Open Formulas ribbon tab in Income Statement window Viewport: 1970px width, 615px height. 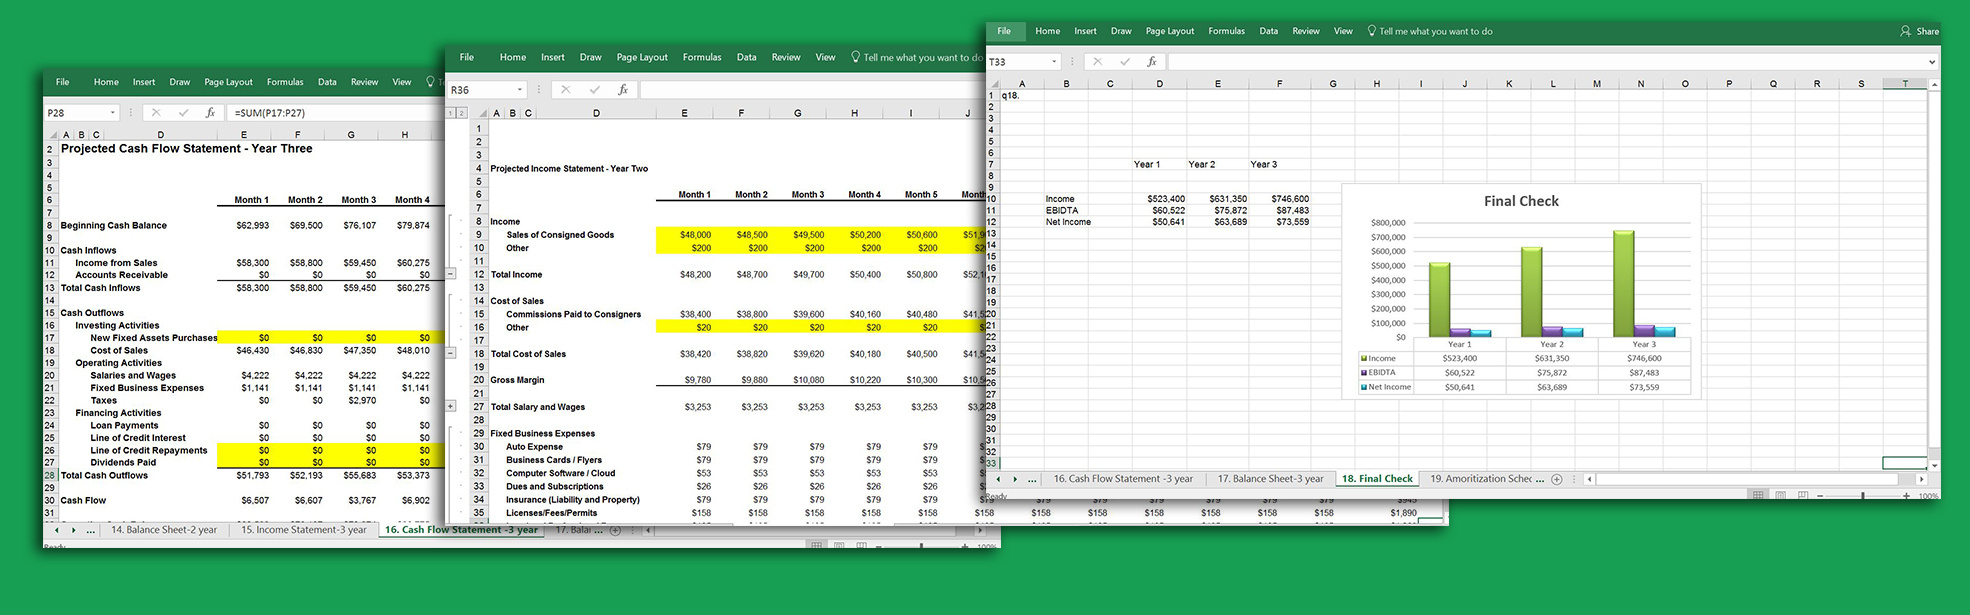(x=702, y=57)
